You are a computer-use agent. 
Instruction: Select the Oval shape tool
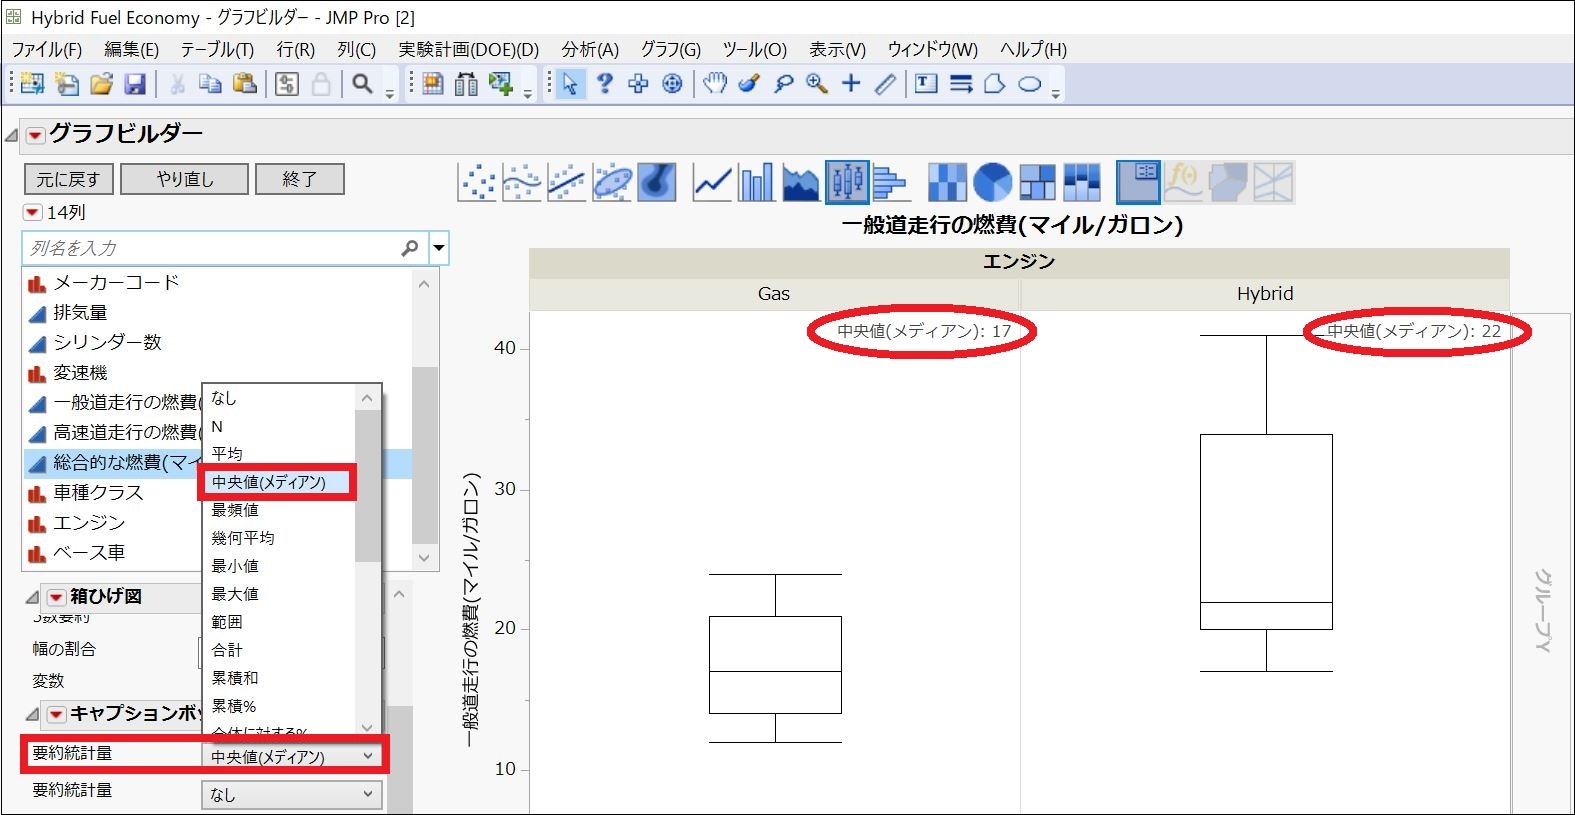[x=1029, y=84]
